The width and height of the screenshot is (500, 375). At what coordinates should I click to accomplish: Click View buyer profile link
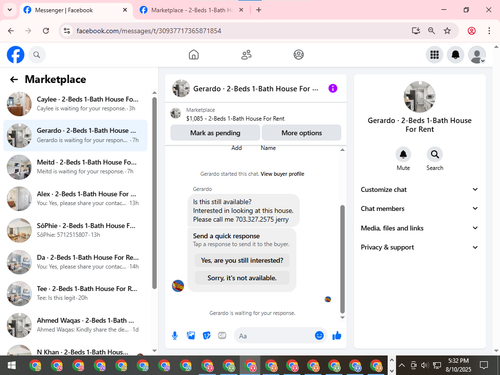tap(282, 174)
